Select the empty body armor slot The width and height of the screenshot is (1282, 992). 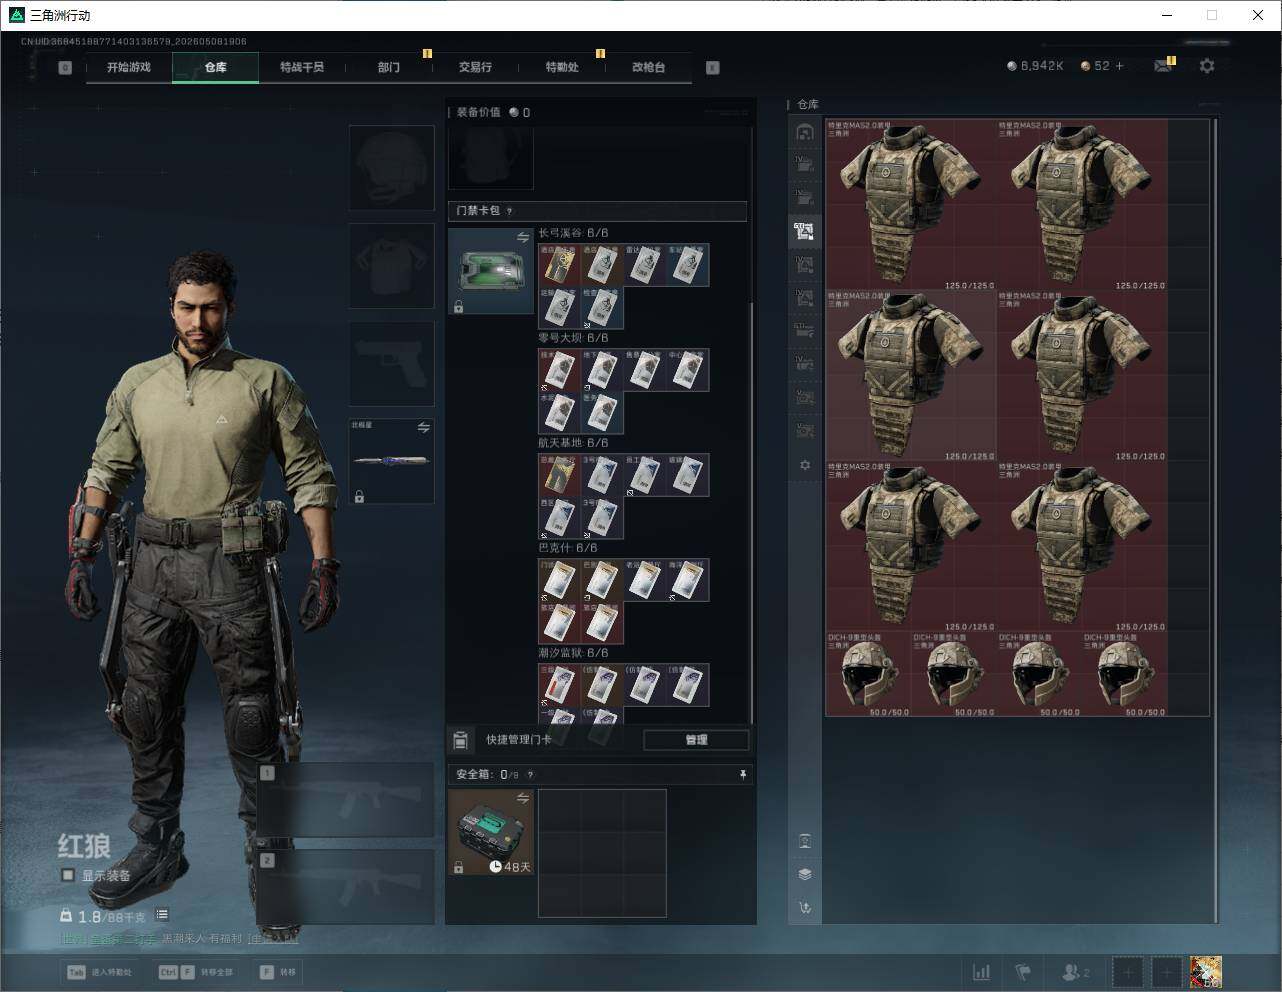click(392, 265)
